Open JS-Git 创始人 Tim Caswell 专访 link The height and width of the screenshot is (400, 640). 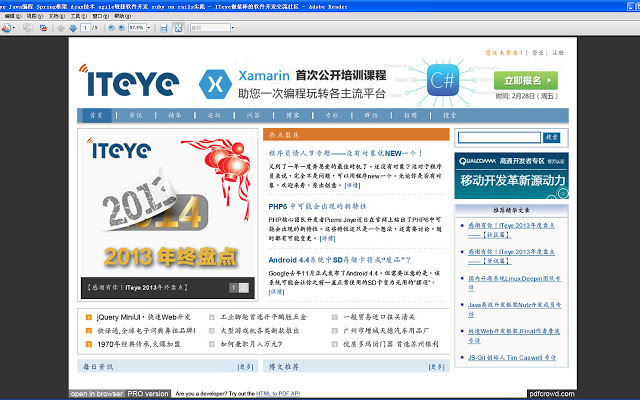click(x=512, y=358)
